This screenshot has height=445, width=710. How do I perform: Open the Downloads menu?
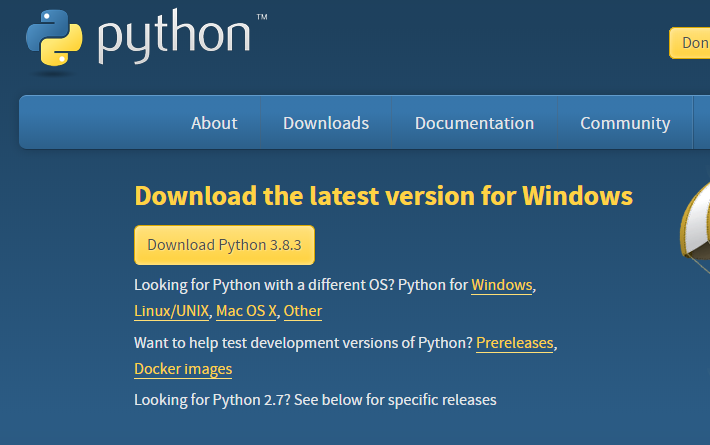point(326,123)
